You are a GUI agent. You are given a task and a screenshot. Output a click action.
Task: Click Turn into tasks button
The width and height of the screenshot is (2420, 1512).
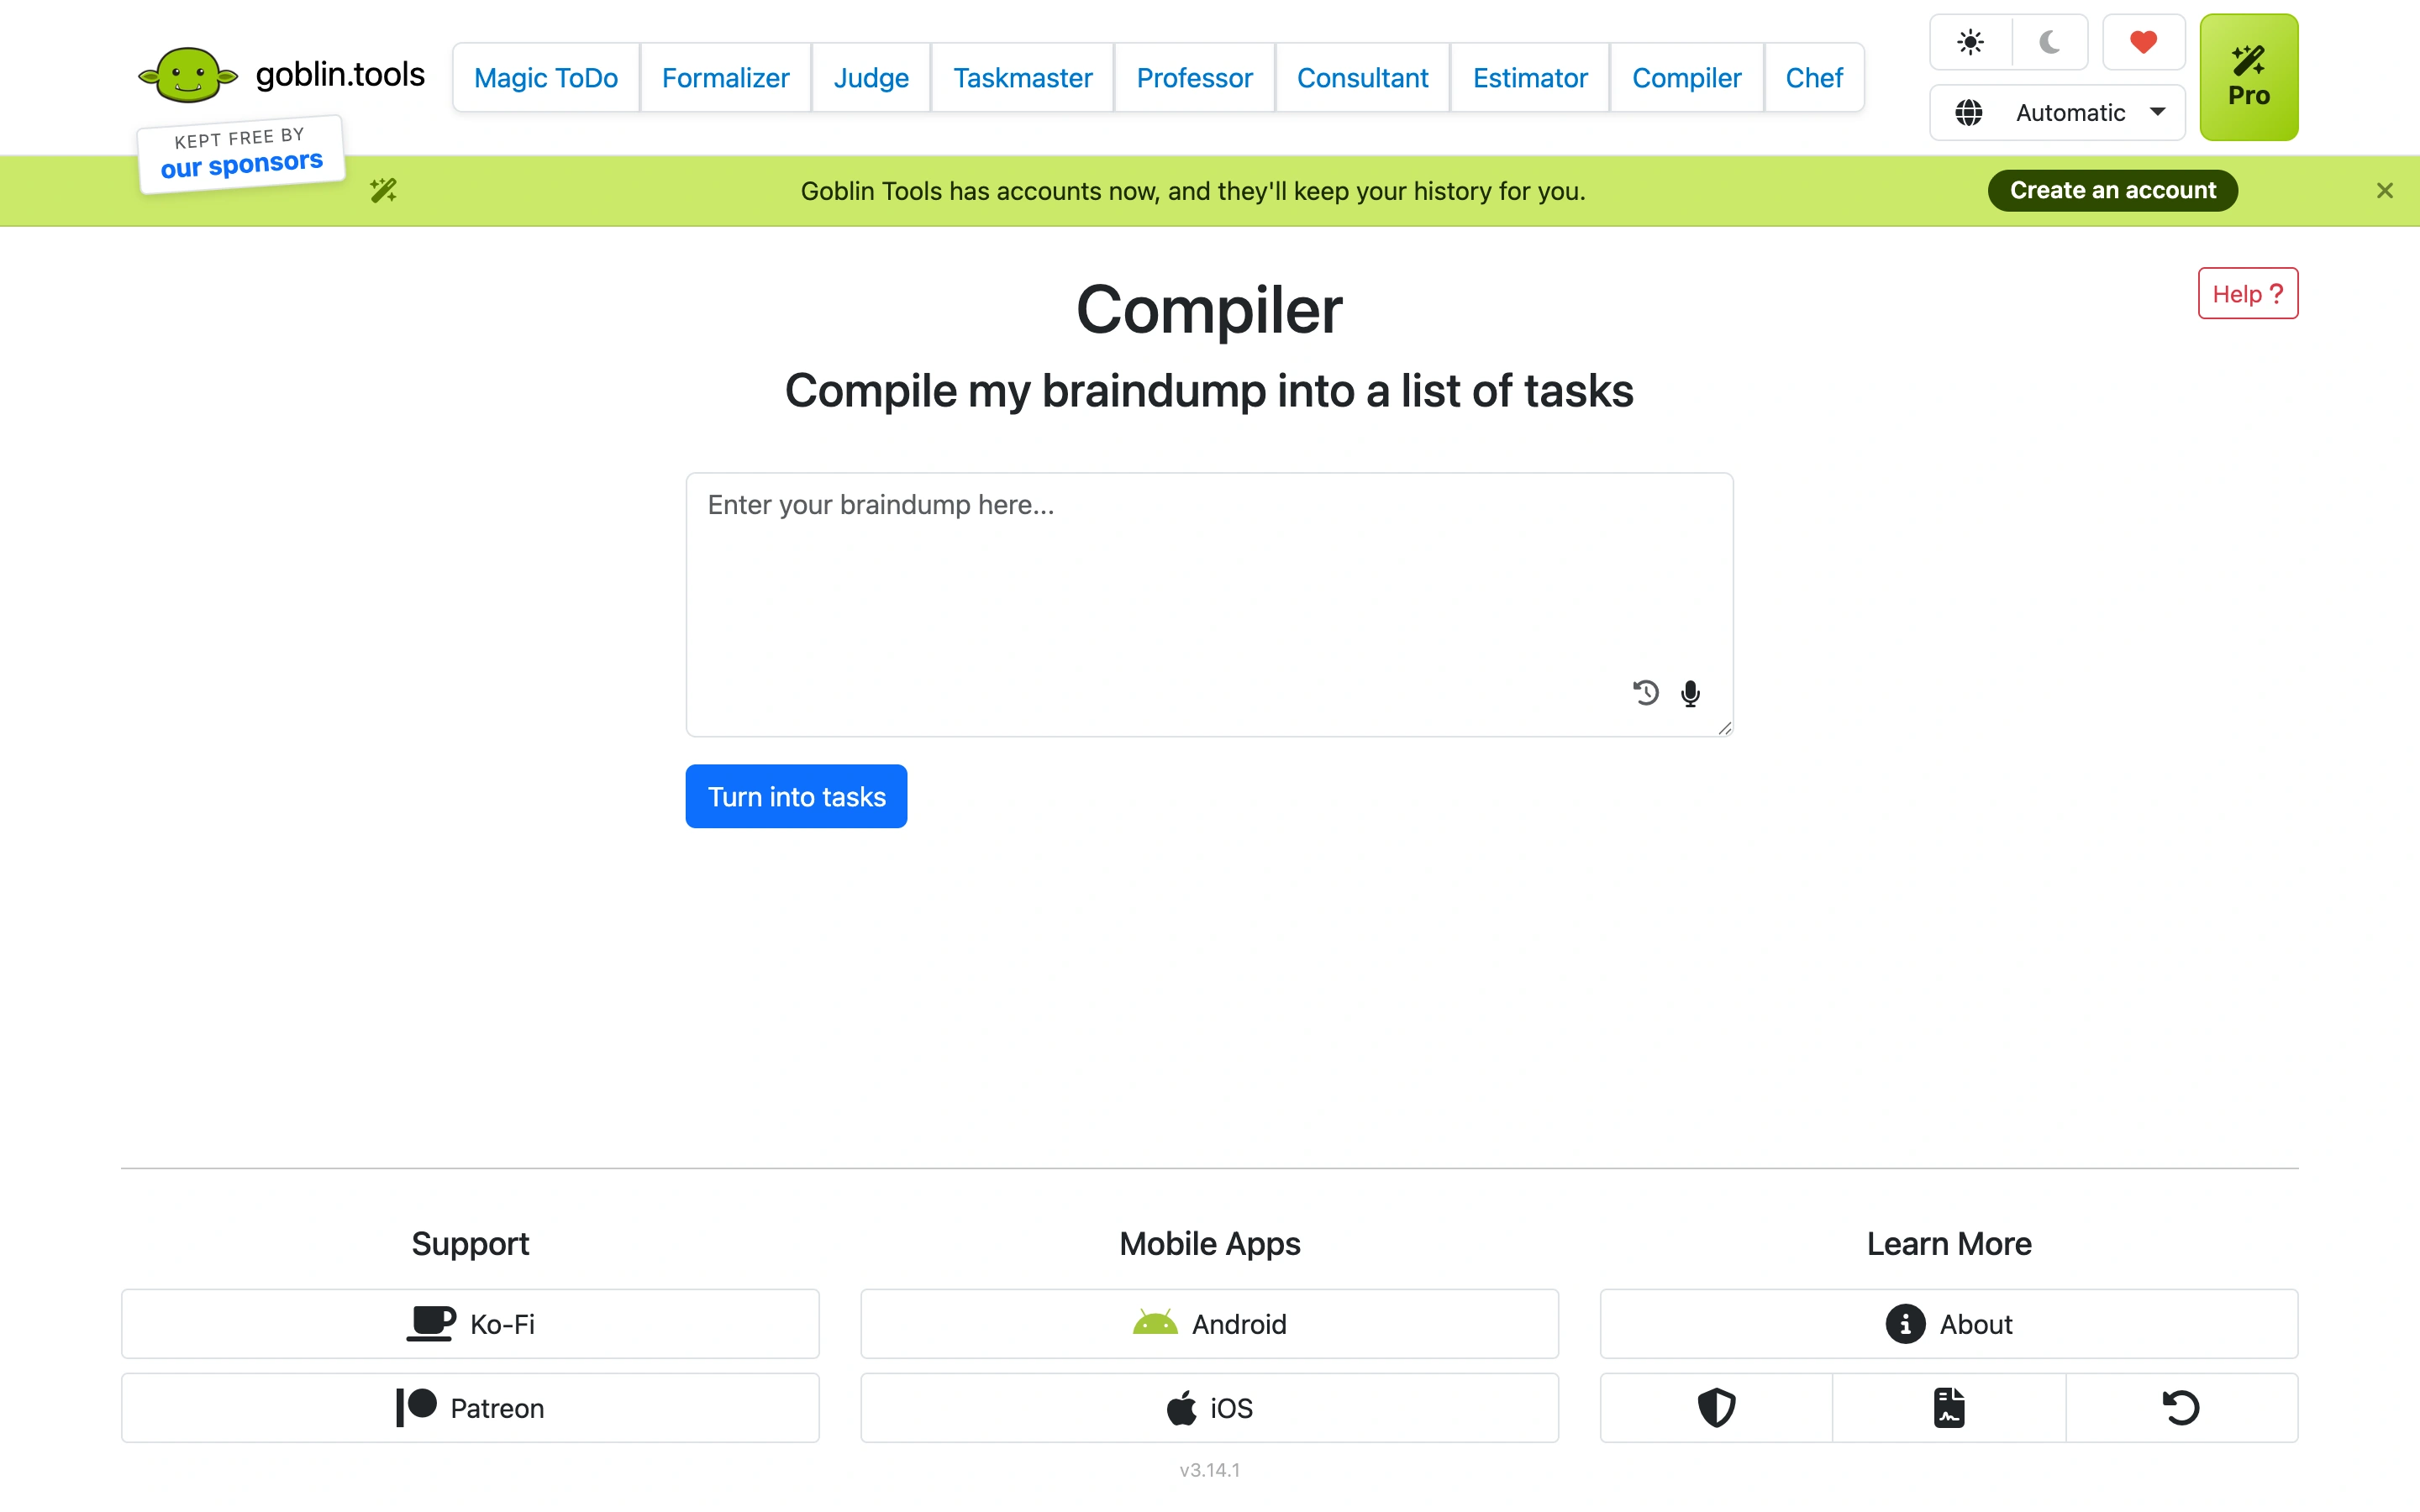(x=796, y=796)
